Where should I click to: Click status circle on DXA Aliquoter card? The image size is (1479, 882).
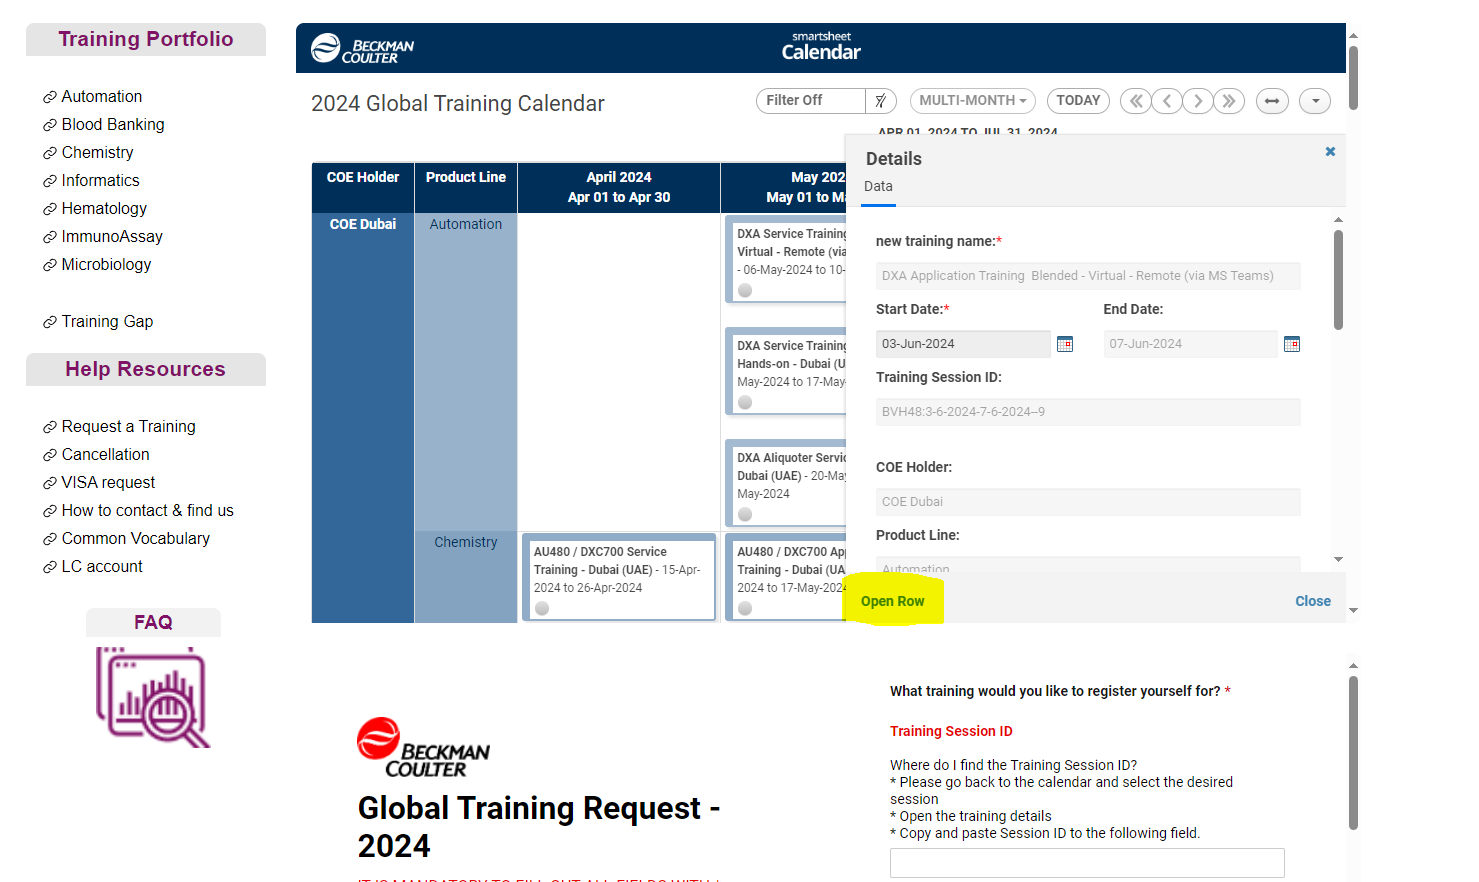(745, 514)
